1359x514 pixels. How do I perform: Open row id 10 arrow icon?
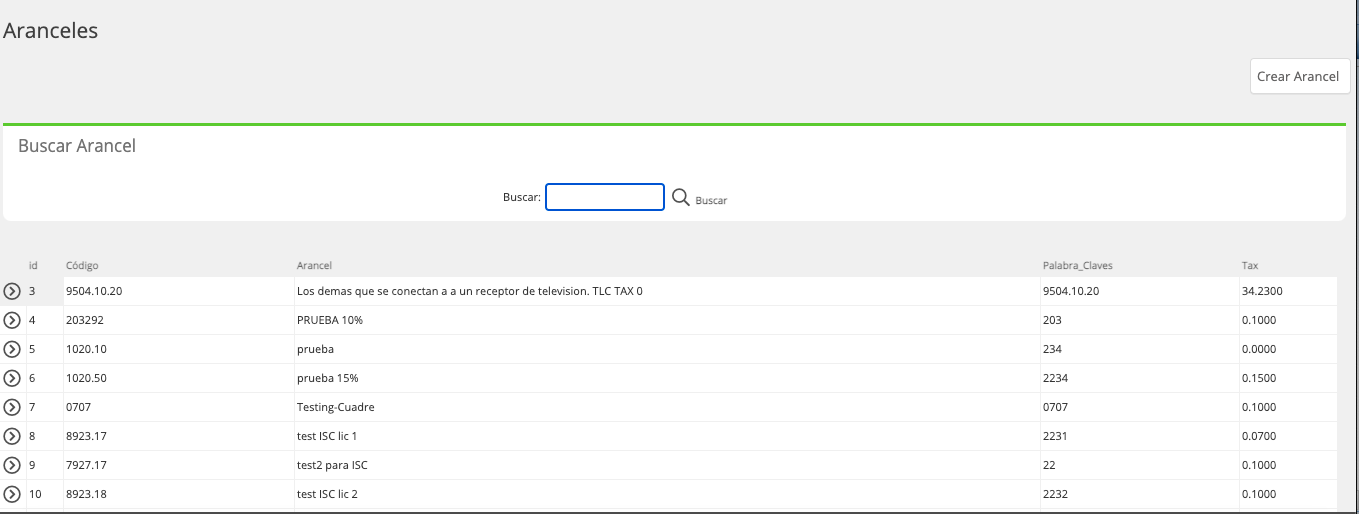pos(12,495)
